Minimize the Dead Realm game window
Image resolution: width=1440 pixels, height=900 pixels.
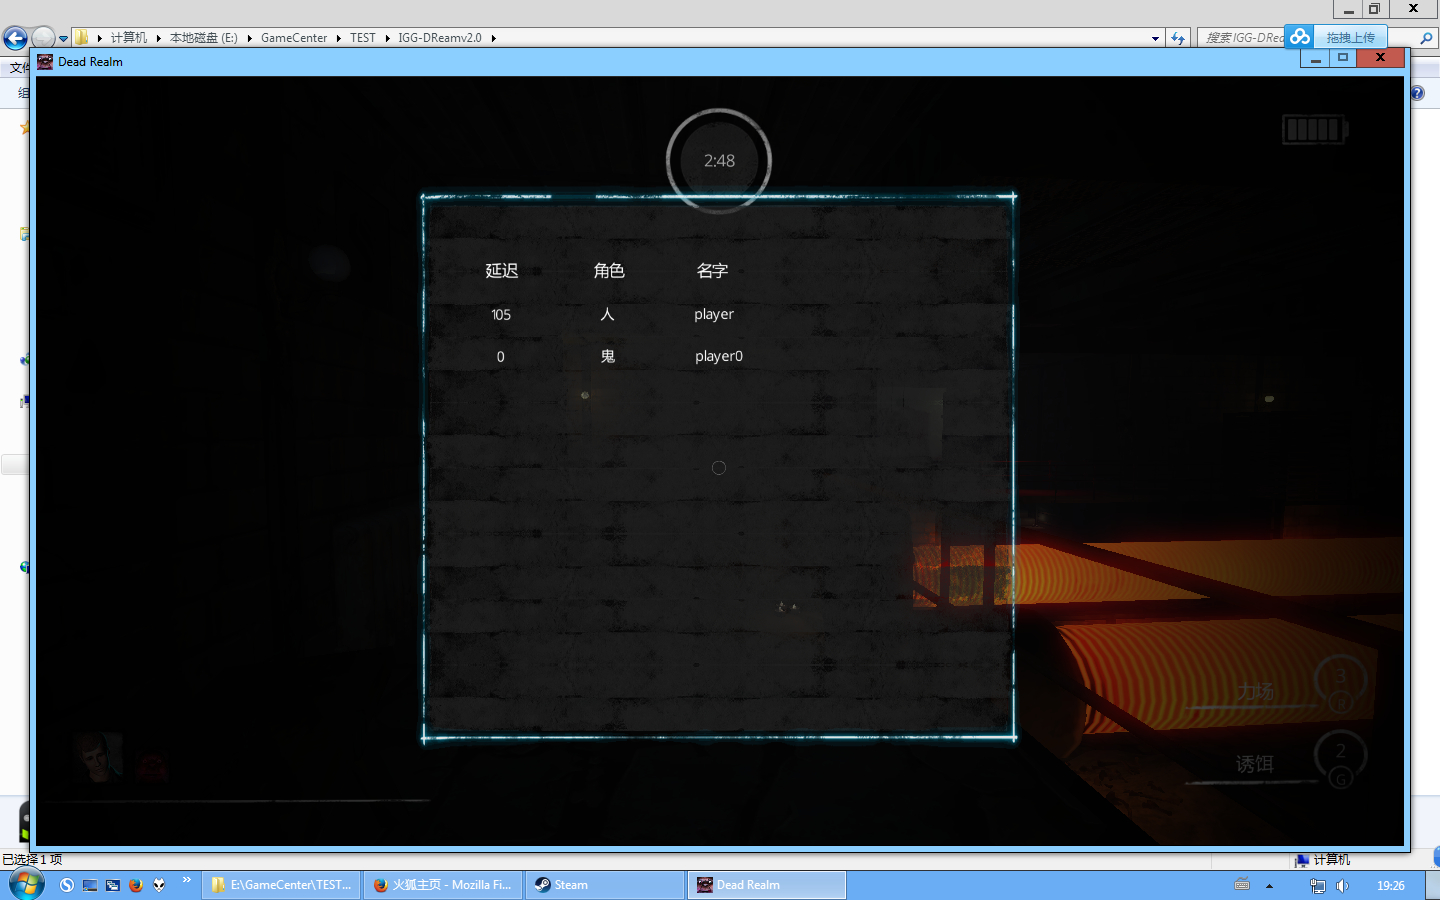(1316, 58)
